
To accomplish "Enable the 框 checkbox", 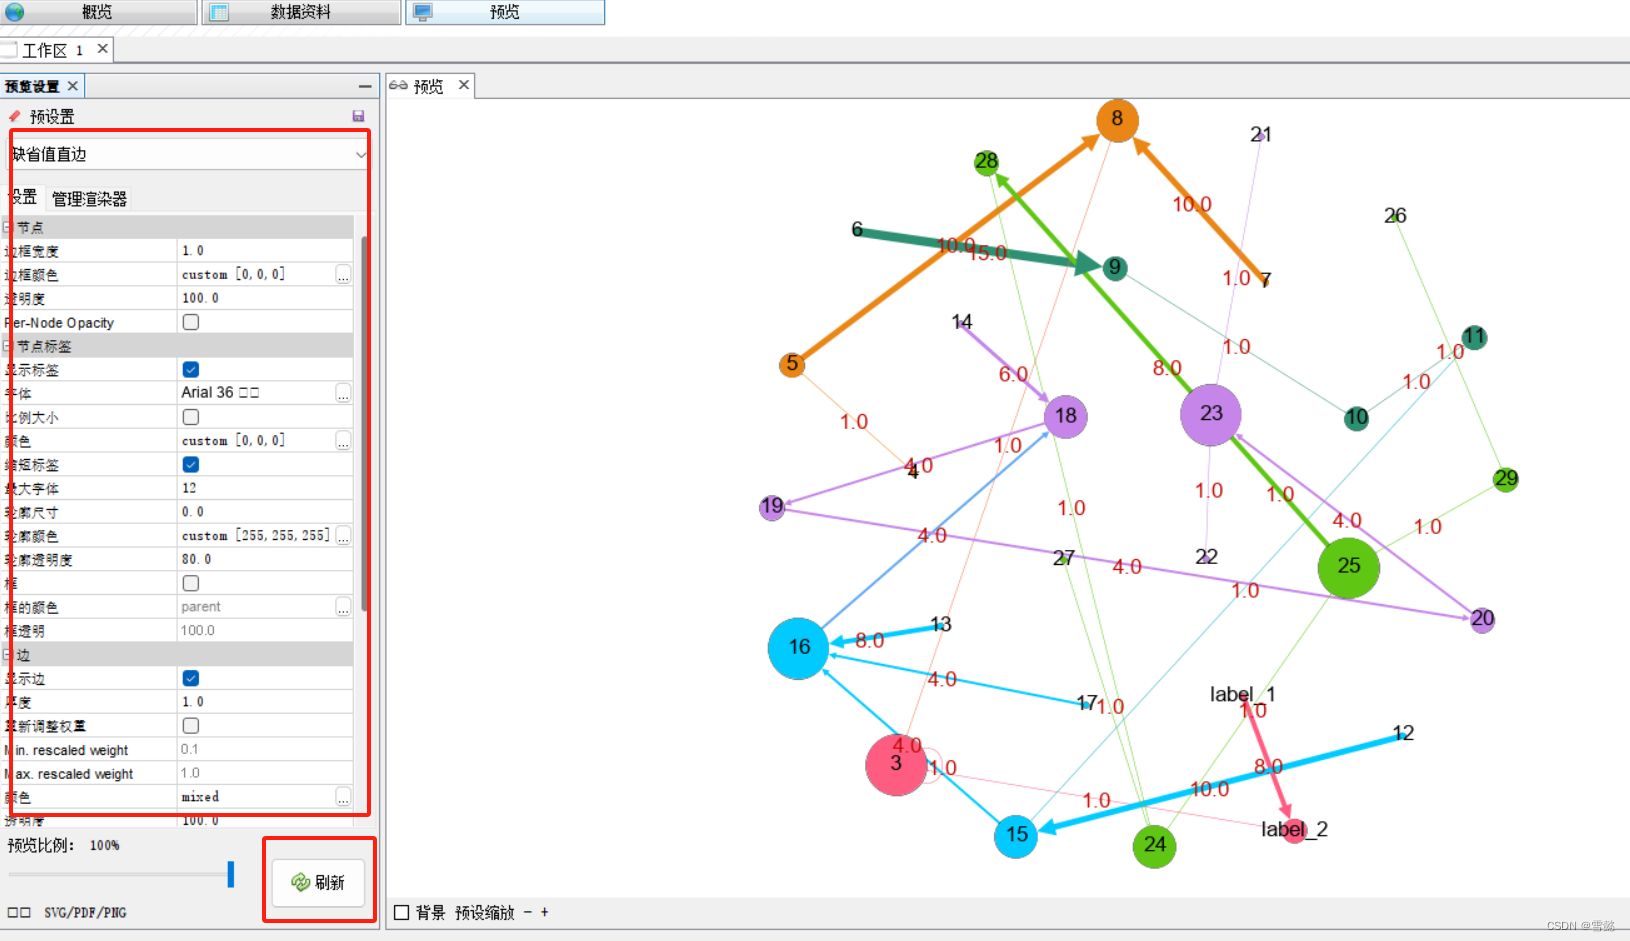I will pos(191,583).
